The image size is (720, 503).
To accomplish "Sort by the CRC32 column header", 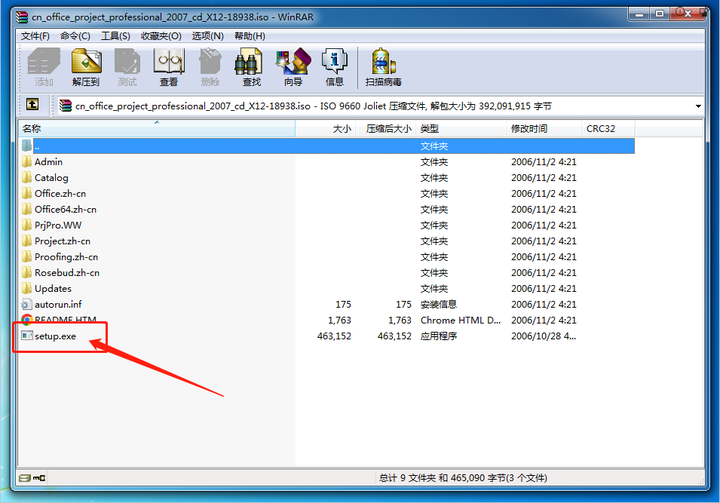I will (608, 129).
